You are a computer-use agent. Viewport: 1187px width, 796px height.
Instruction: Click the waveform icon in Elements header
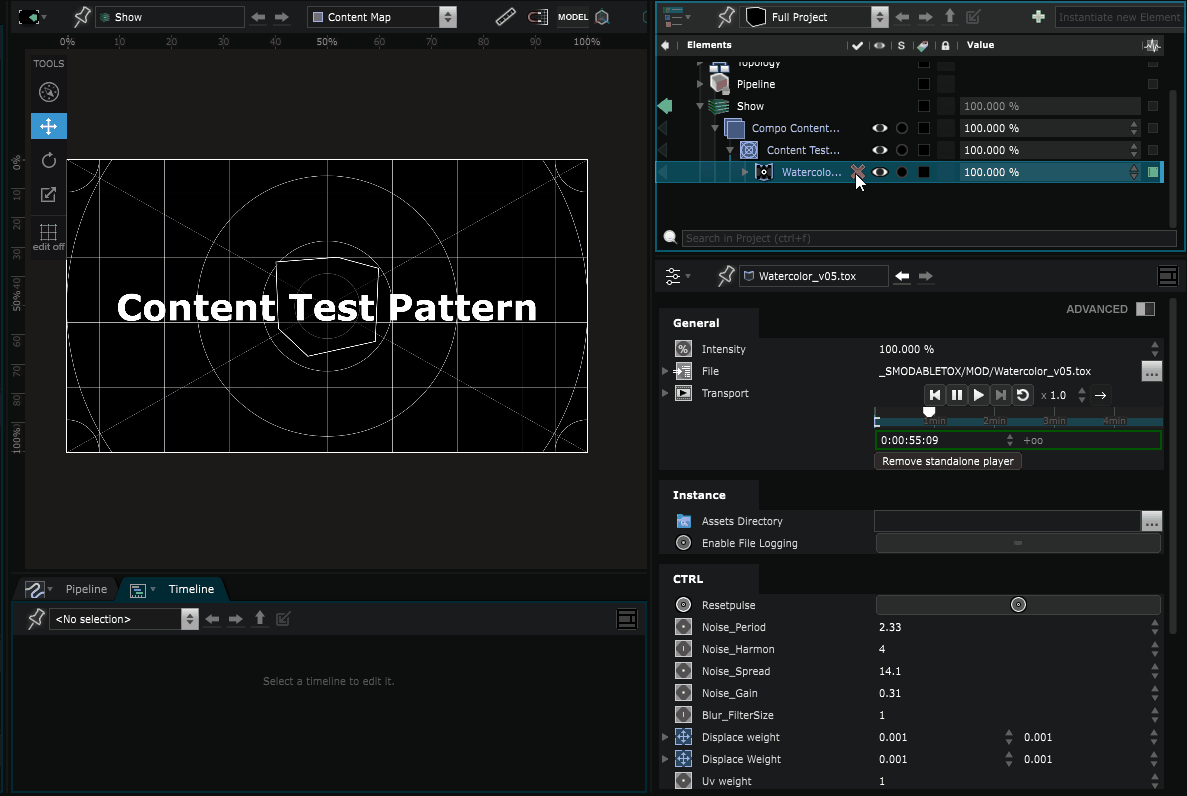(x=1152, y=45)
